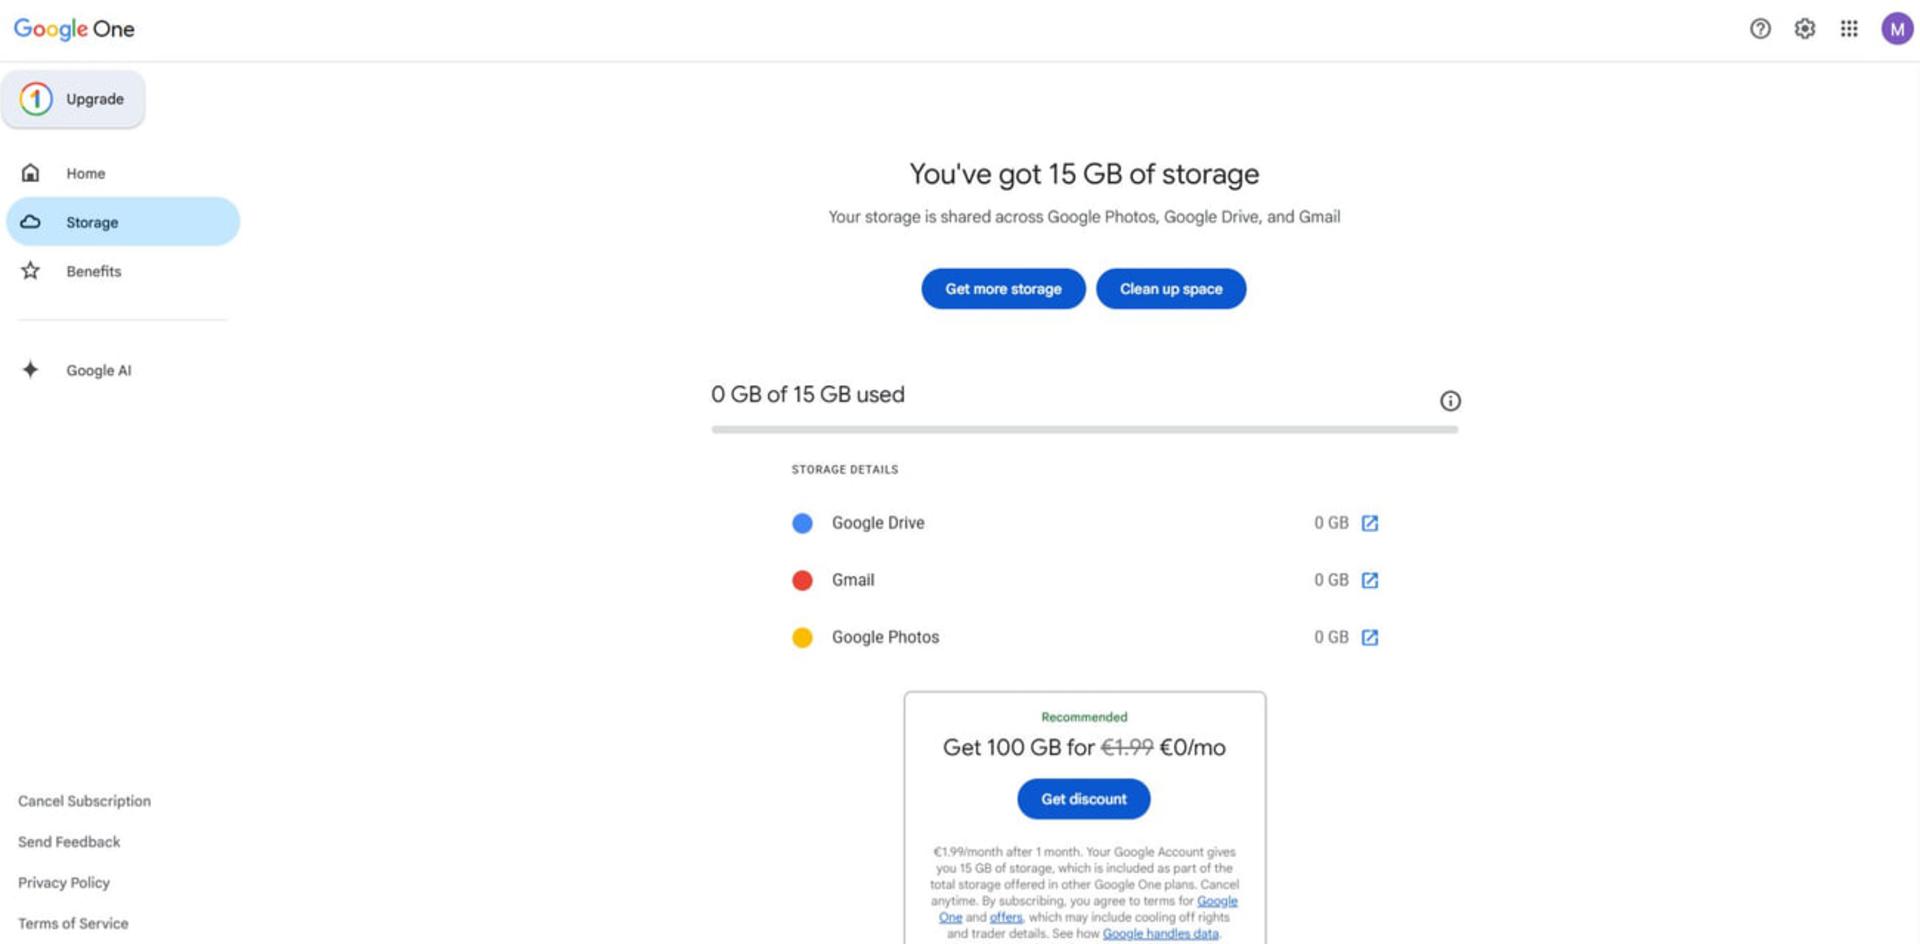This screenshot has height=944, width=1920.
Task: Open Privacy Policy link
Action: tap(64, 883)
